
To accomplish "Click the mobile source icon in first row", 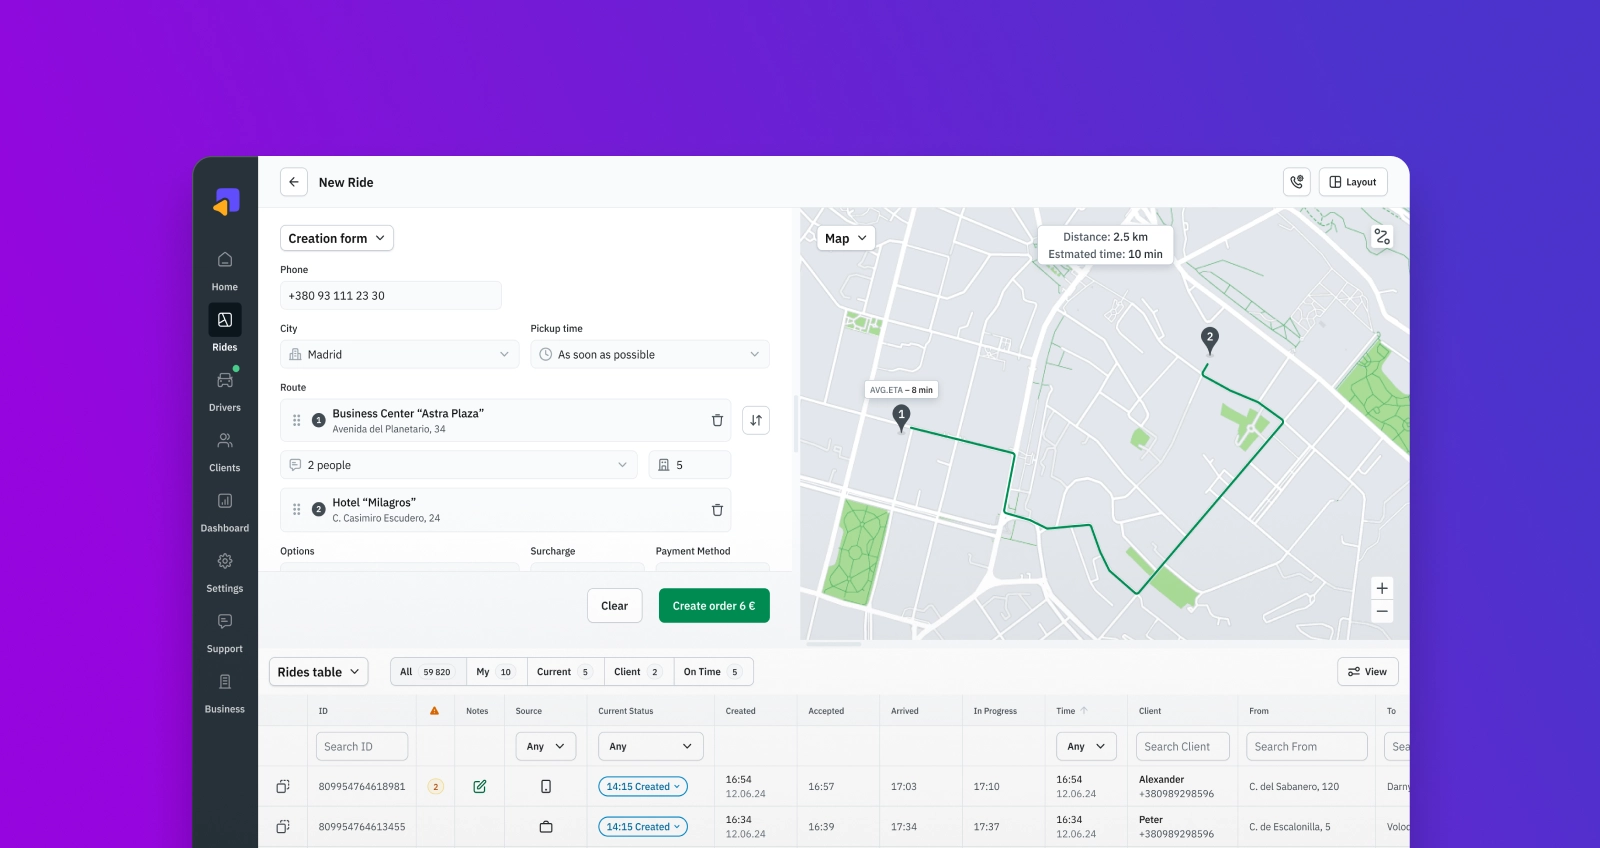I will click(x=546, y=787).
